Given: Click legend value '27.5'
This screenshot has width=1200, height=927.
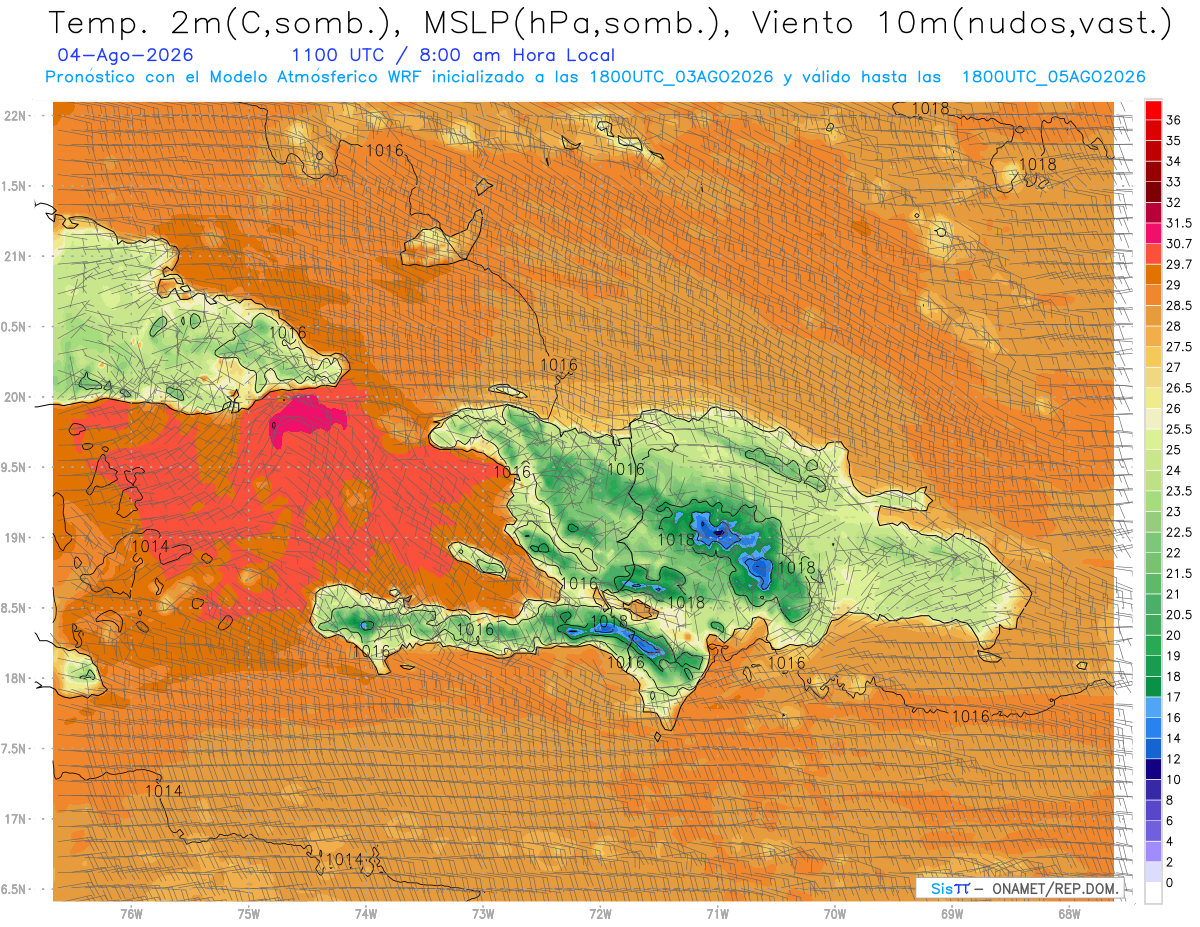Looking at the screenshot, I should coord(1179,347).
